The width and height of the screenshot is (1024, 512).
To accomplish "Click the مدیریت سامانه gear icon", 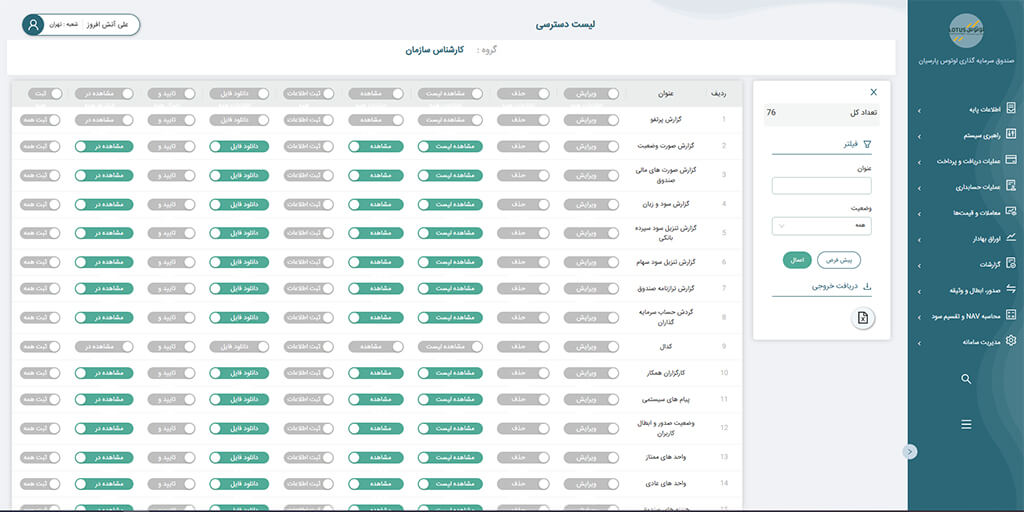I will (1011, 341).
